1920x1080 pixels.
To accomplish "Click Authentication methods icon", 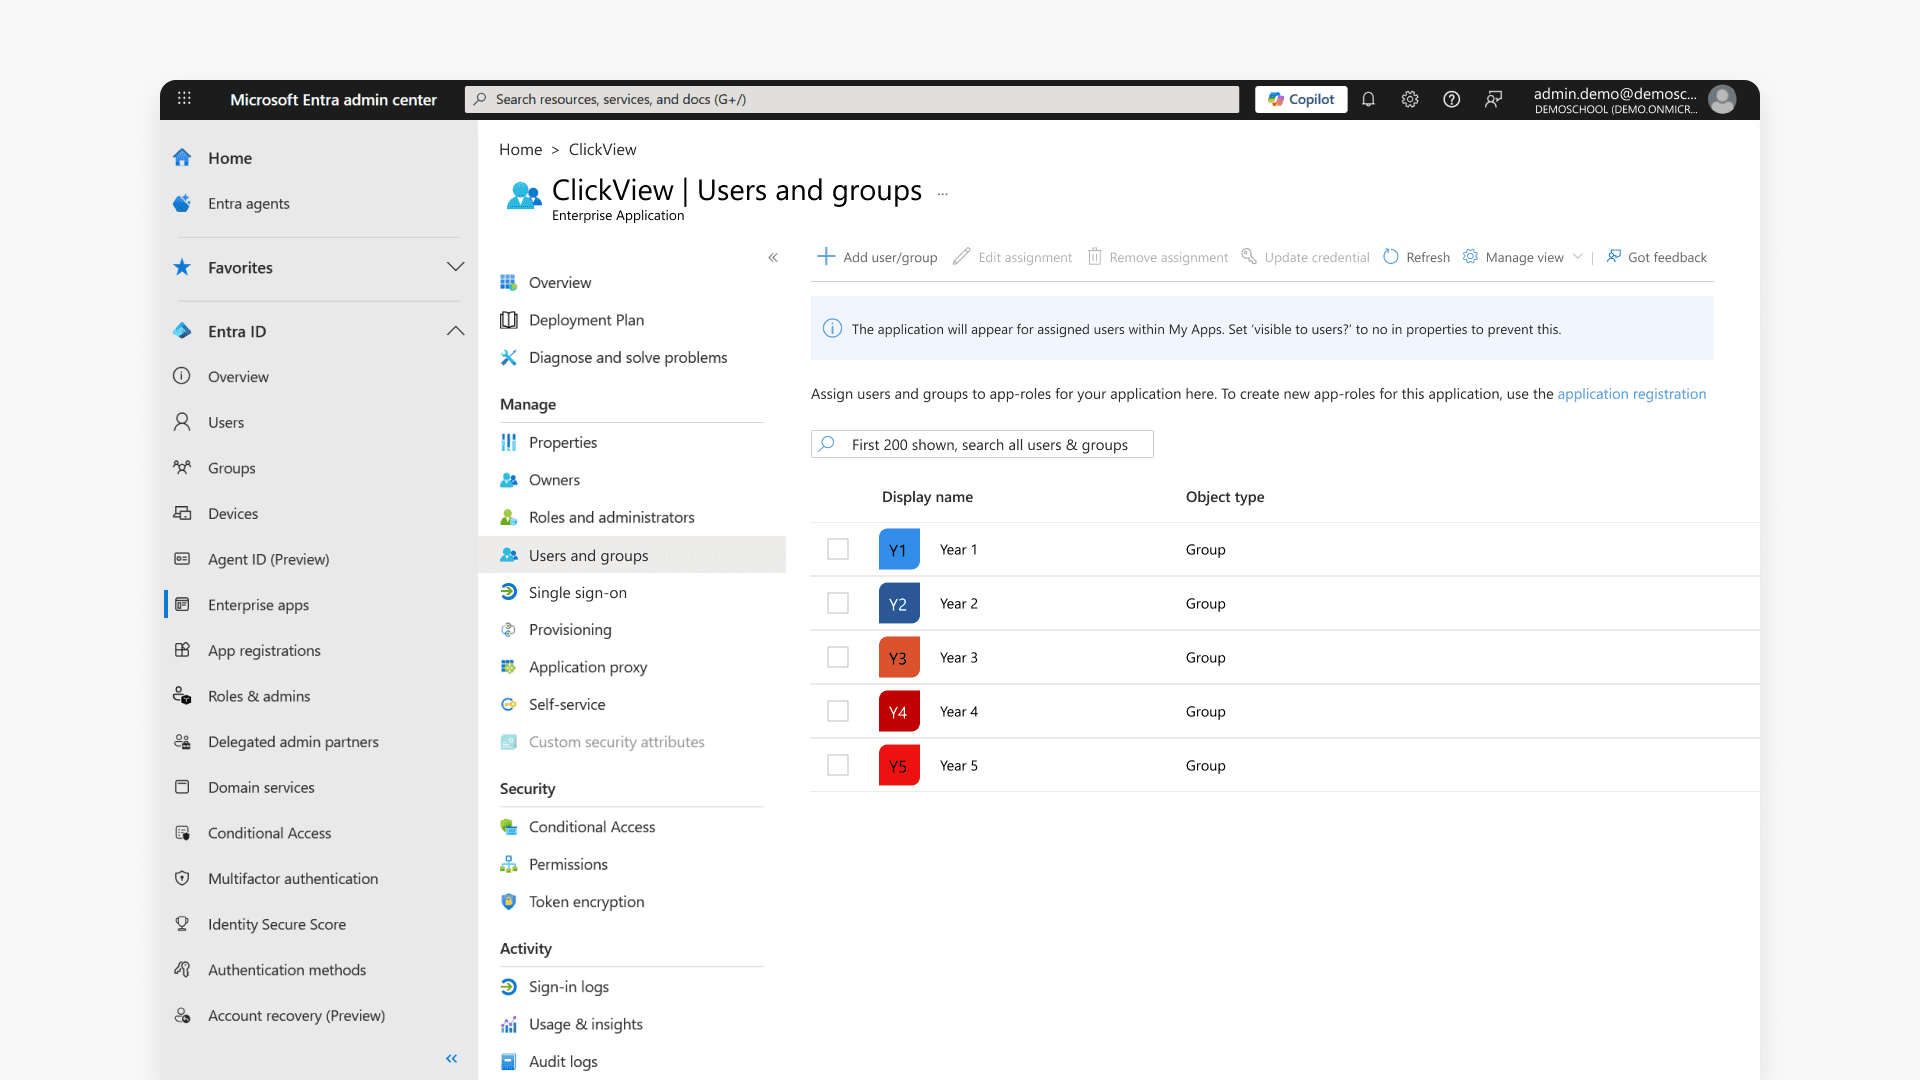I will [182, 969].
